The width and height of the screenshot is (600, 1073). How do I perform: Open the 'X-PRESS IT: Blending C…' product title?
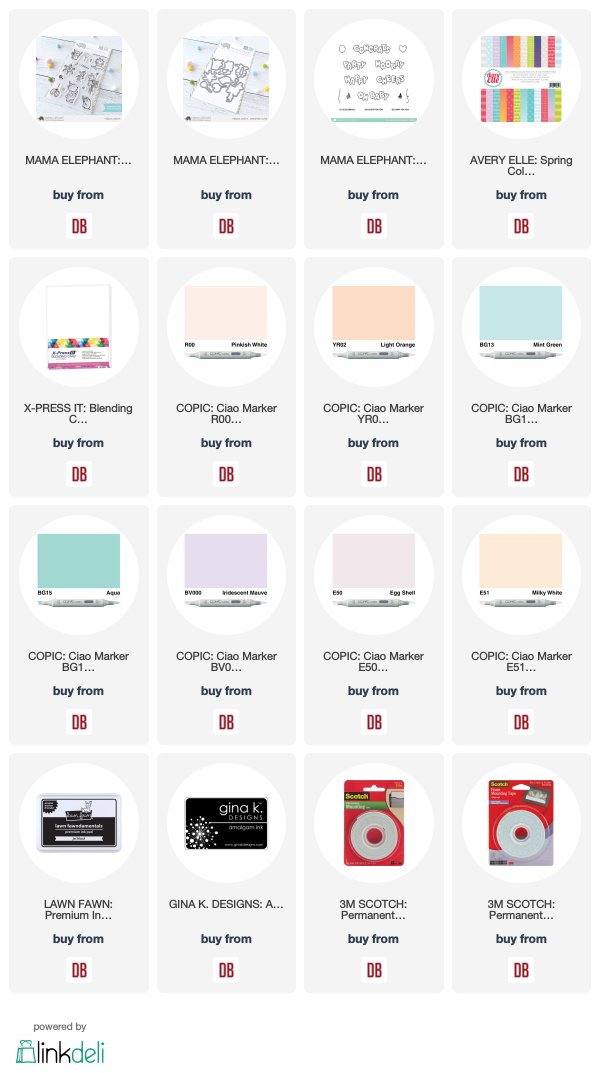pos(79,413)
